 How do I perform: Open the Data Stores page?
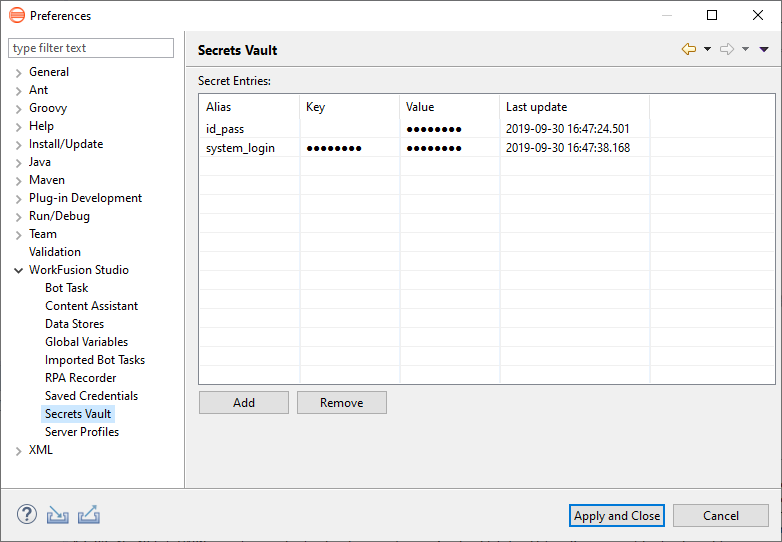74,324
